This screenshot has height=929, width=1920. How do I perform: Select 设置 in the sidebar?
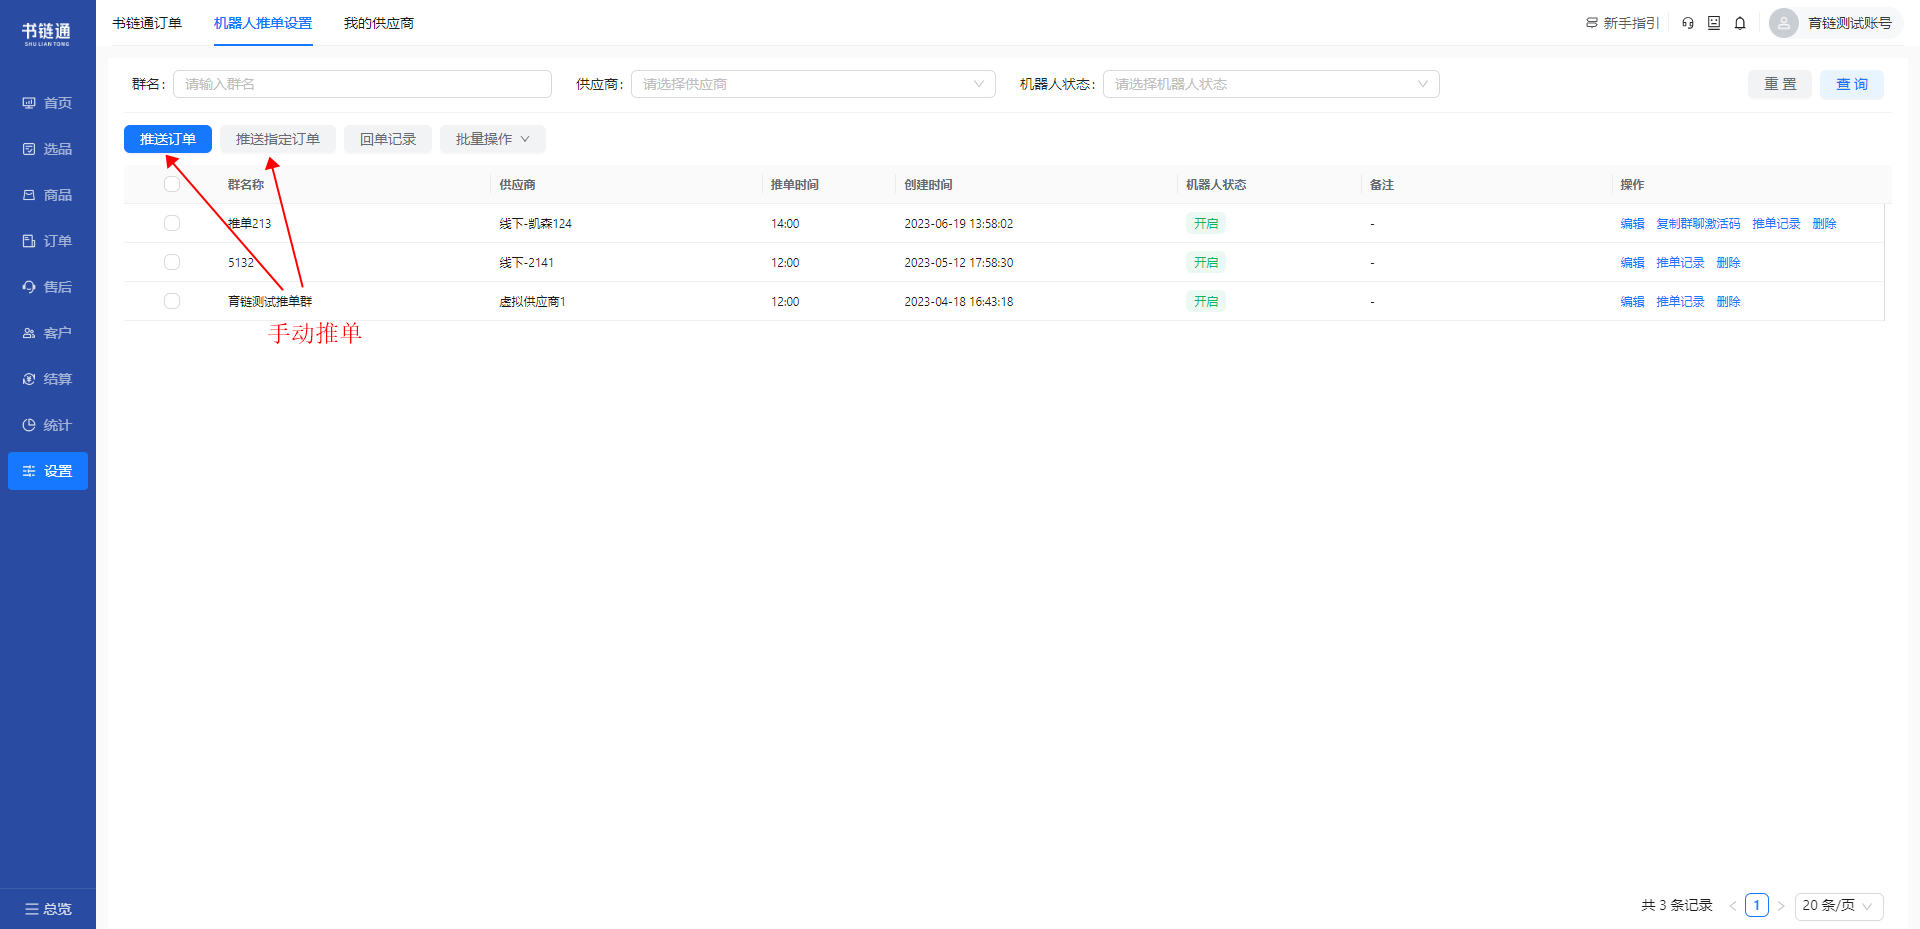[x=47, y=471]
